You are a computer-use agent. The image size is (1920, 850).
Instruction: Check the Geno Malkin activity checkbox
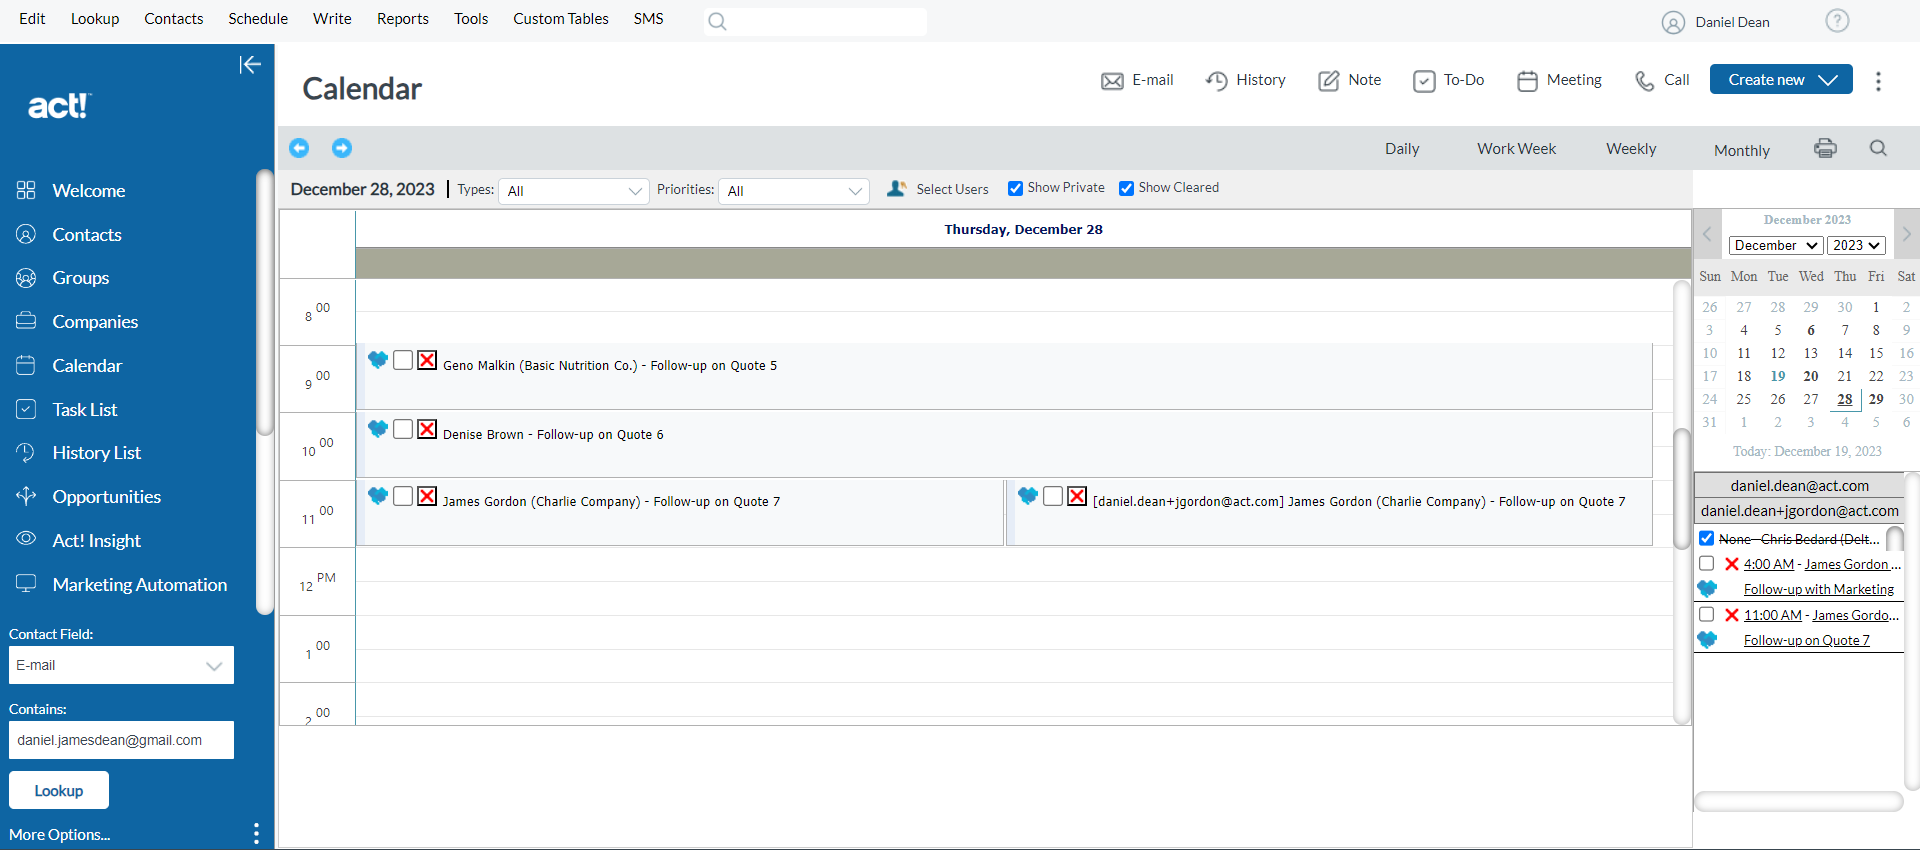pos(403,360)
